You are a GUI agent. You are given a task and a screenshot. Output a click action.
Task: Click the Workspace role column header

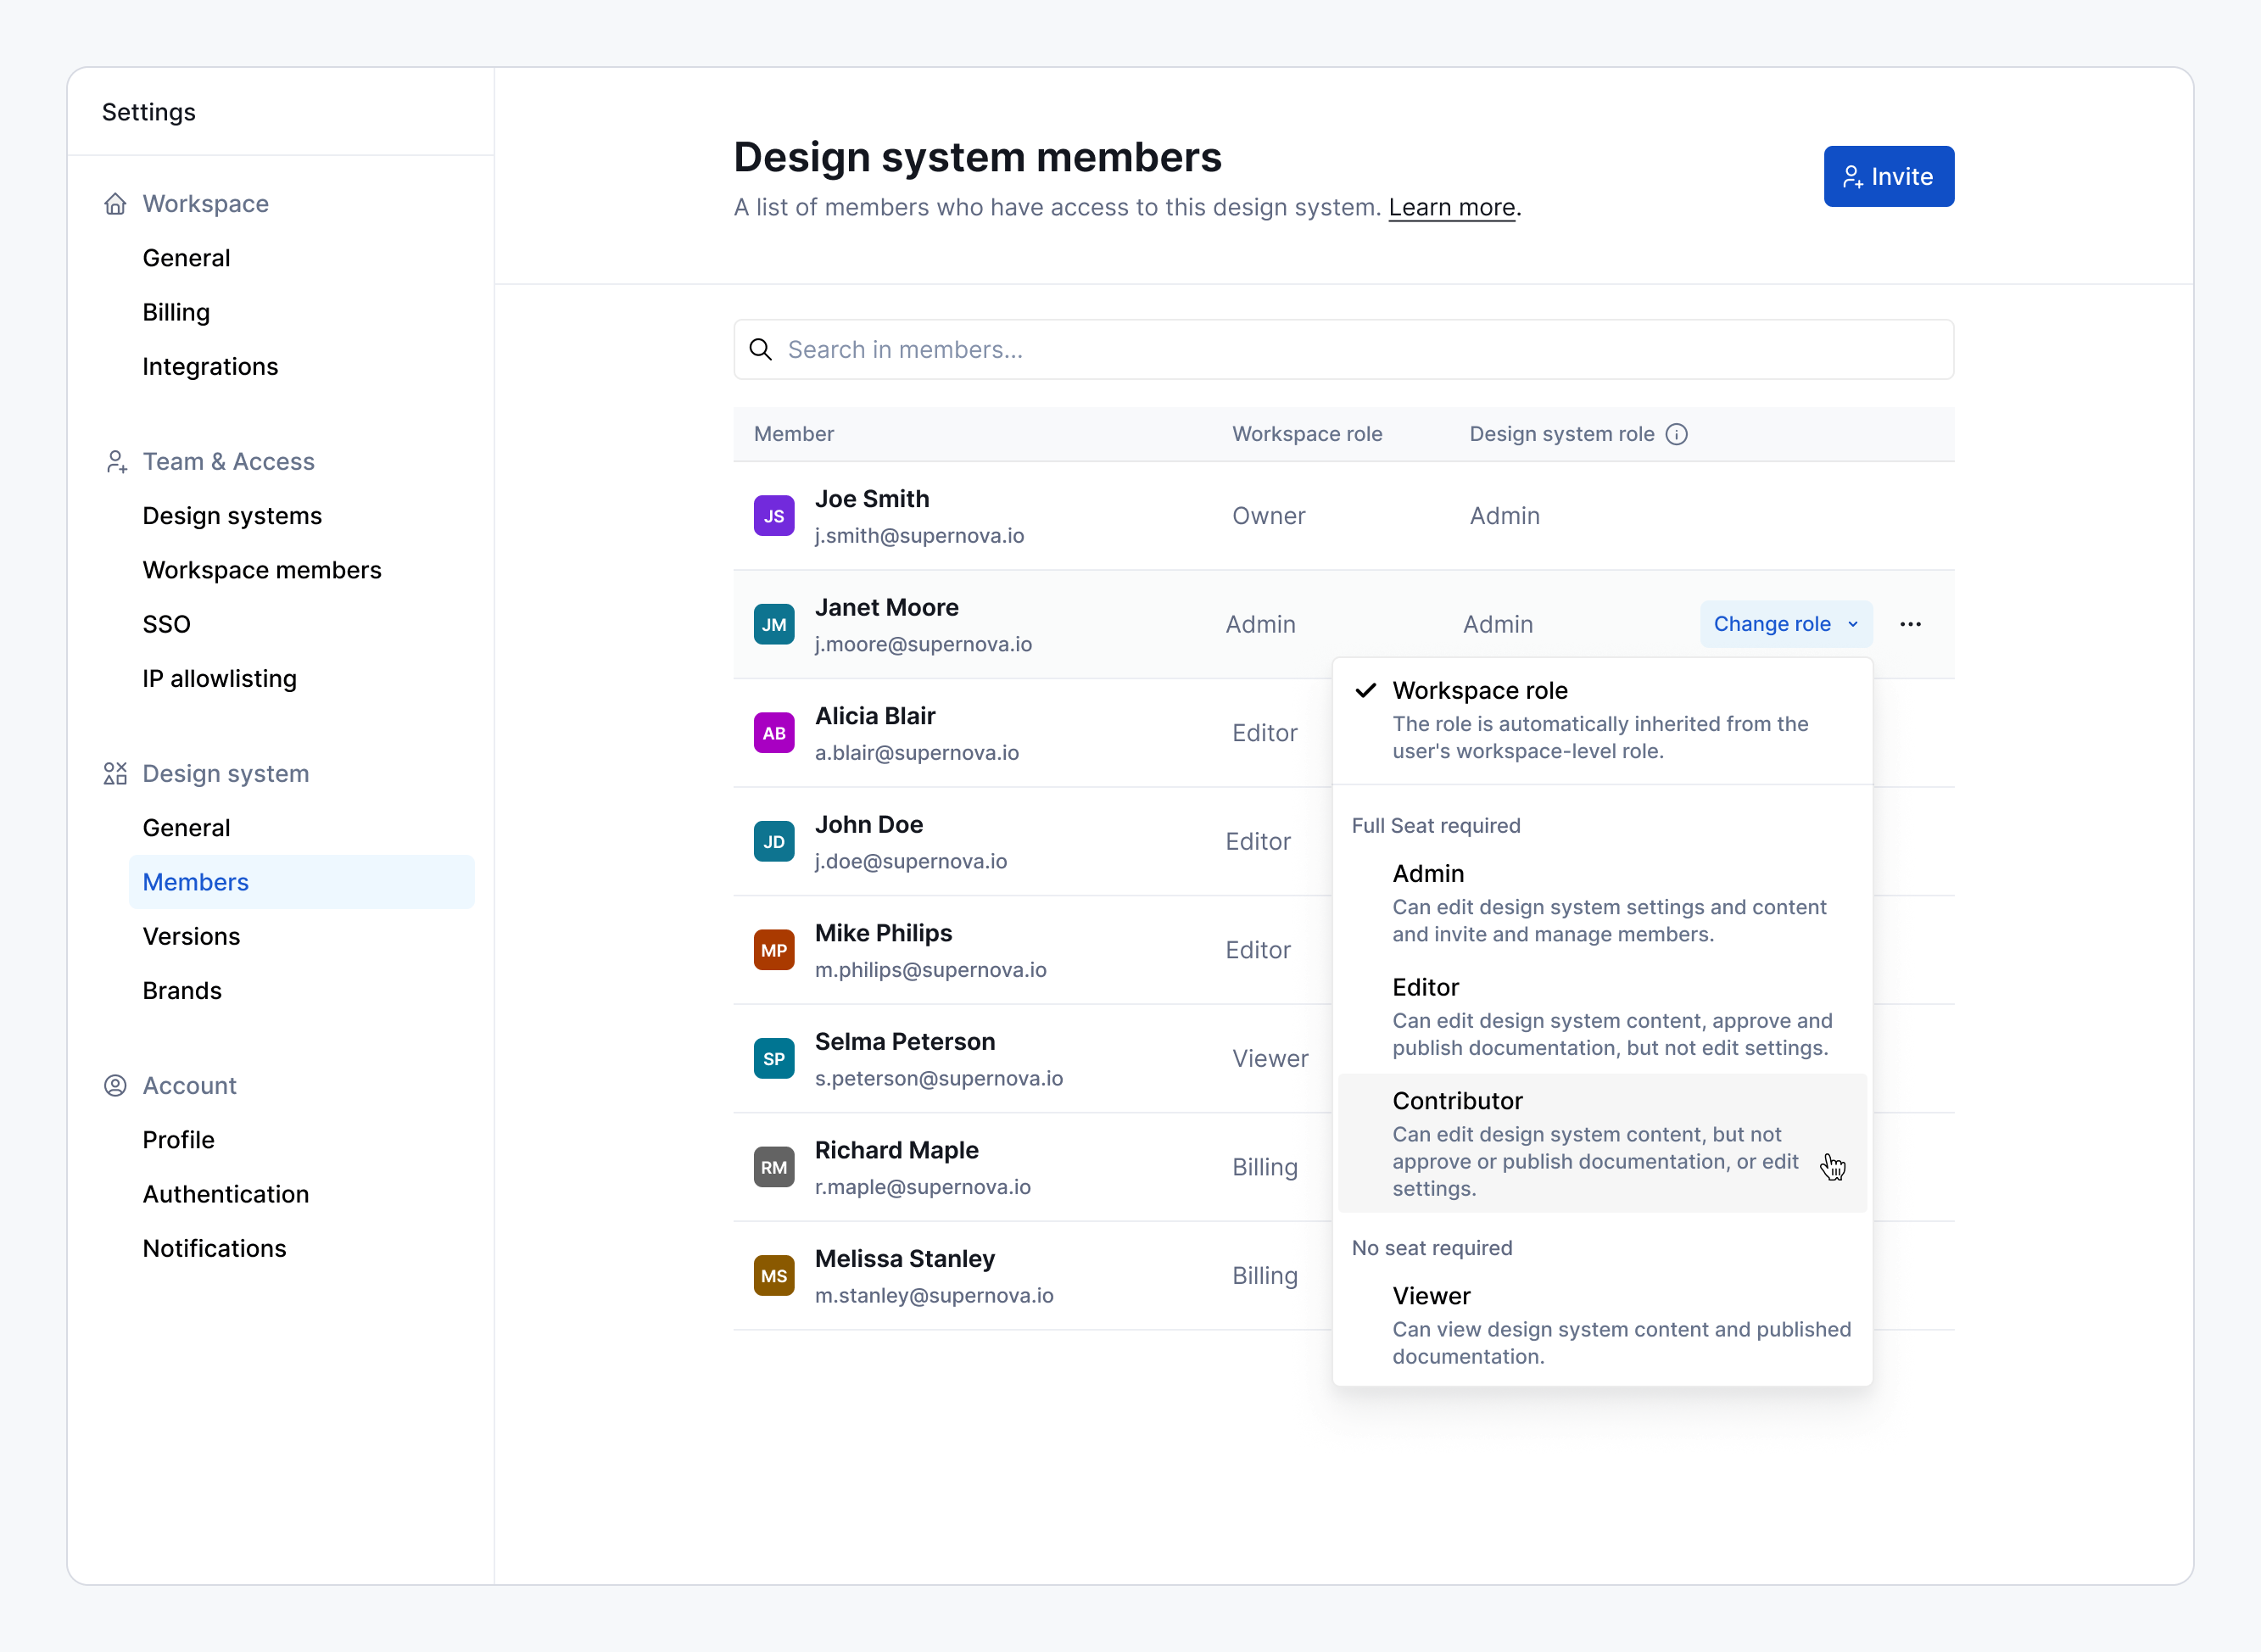click(x=1307, y=434)
